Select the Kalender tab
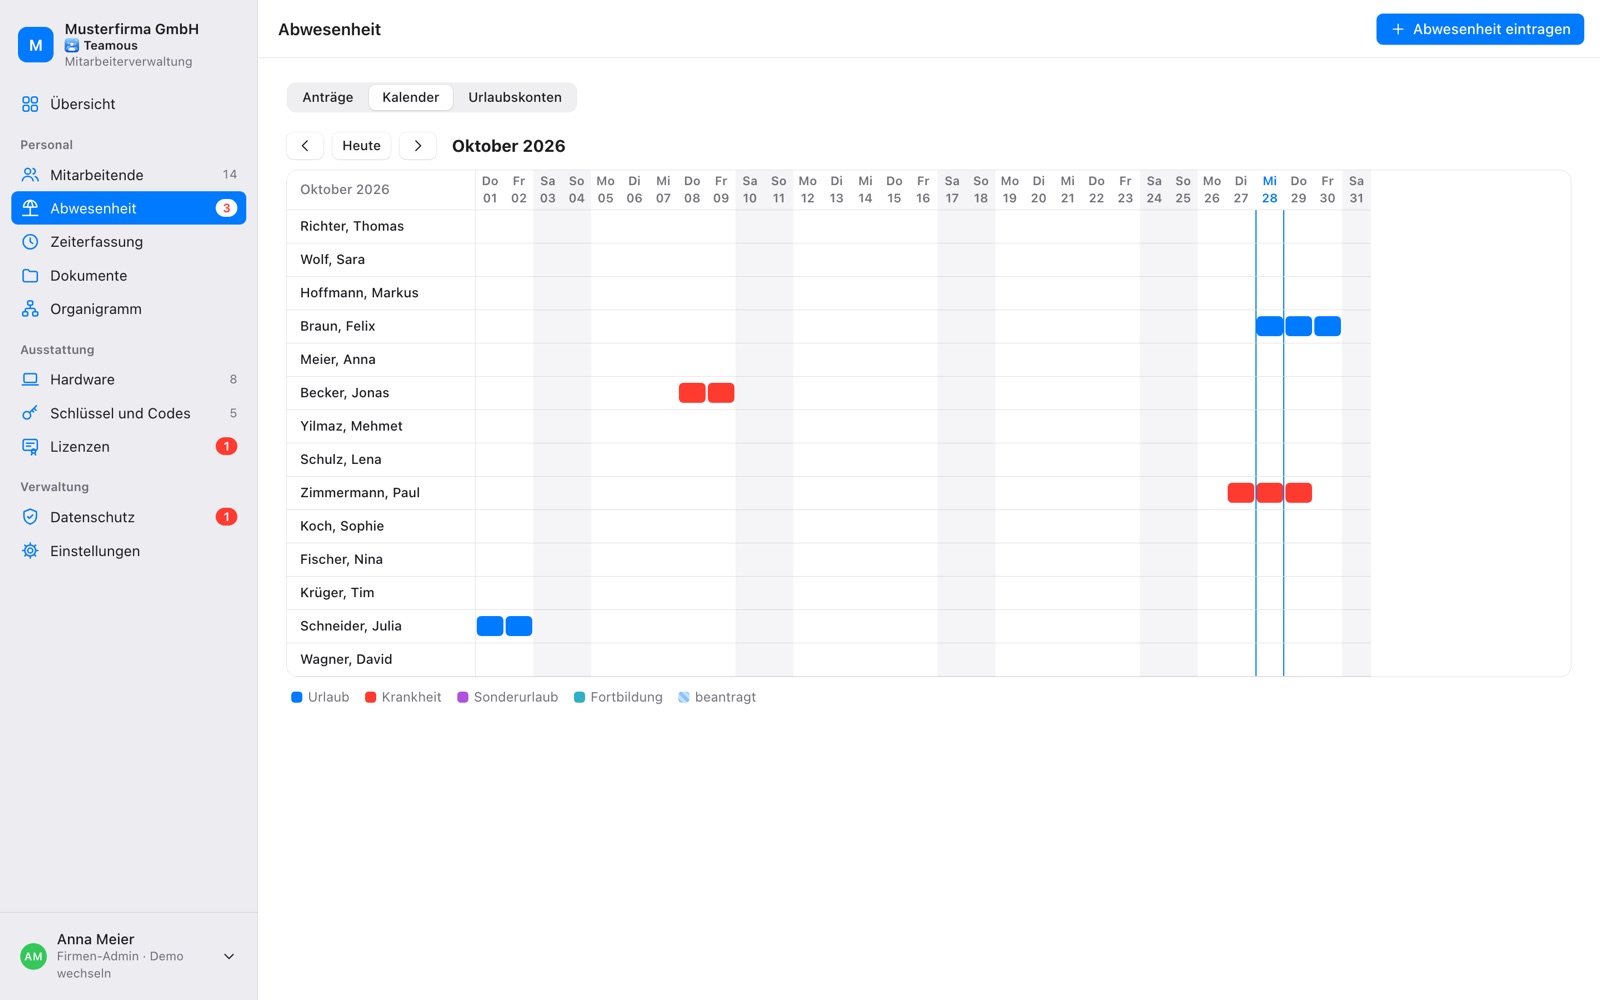The width and height of the screenshot is (1600, 1000). (411, 97)
